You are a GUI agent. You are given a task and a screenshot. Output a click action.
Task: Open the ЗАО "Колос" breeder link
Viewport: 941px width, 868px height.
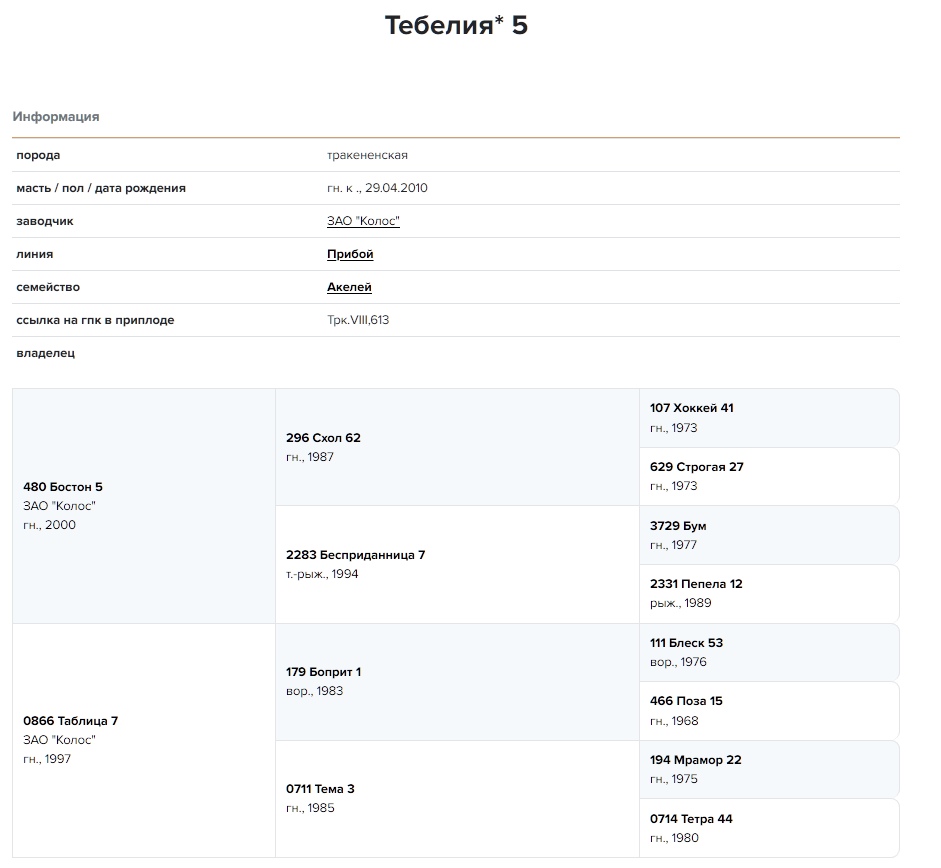[363, 221]
